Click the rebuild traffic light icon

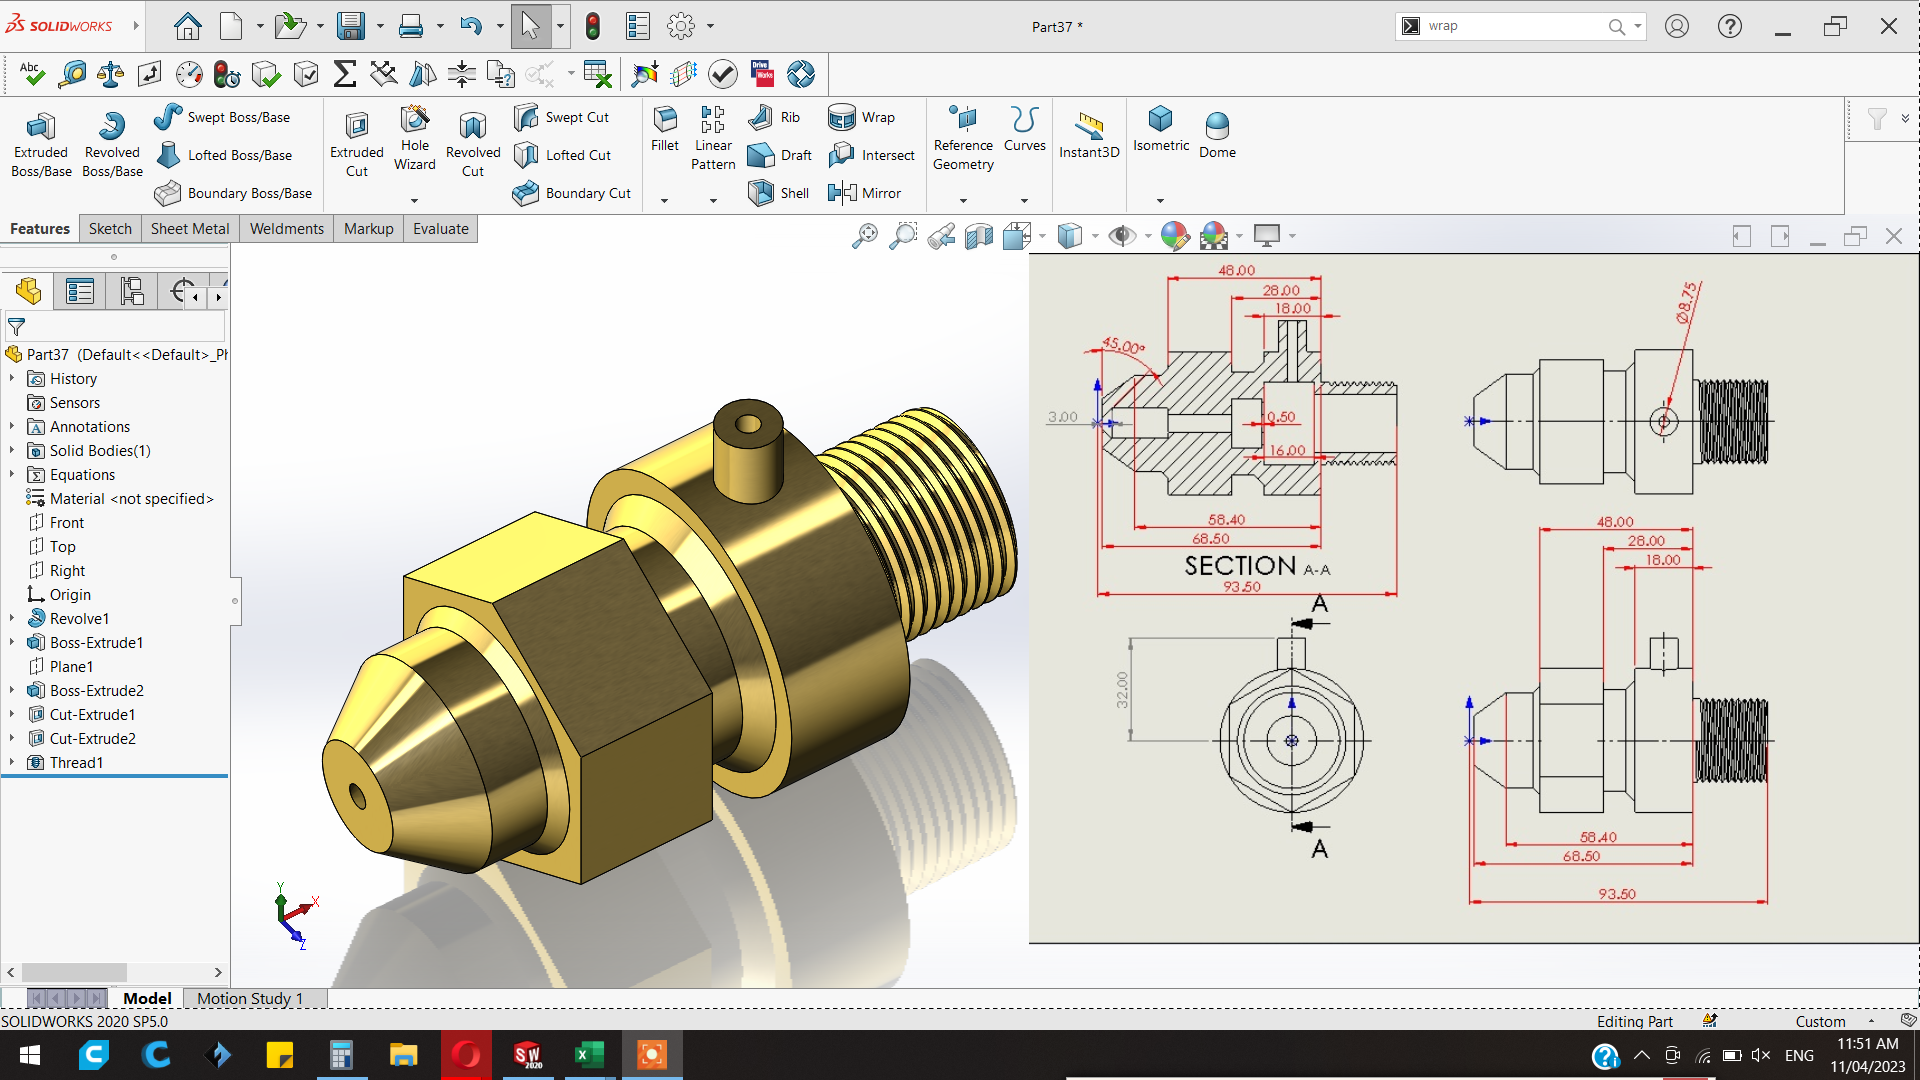pos(593,26)
